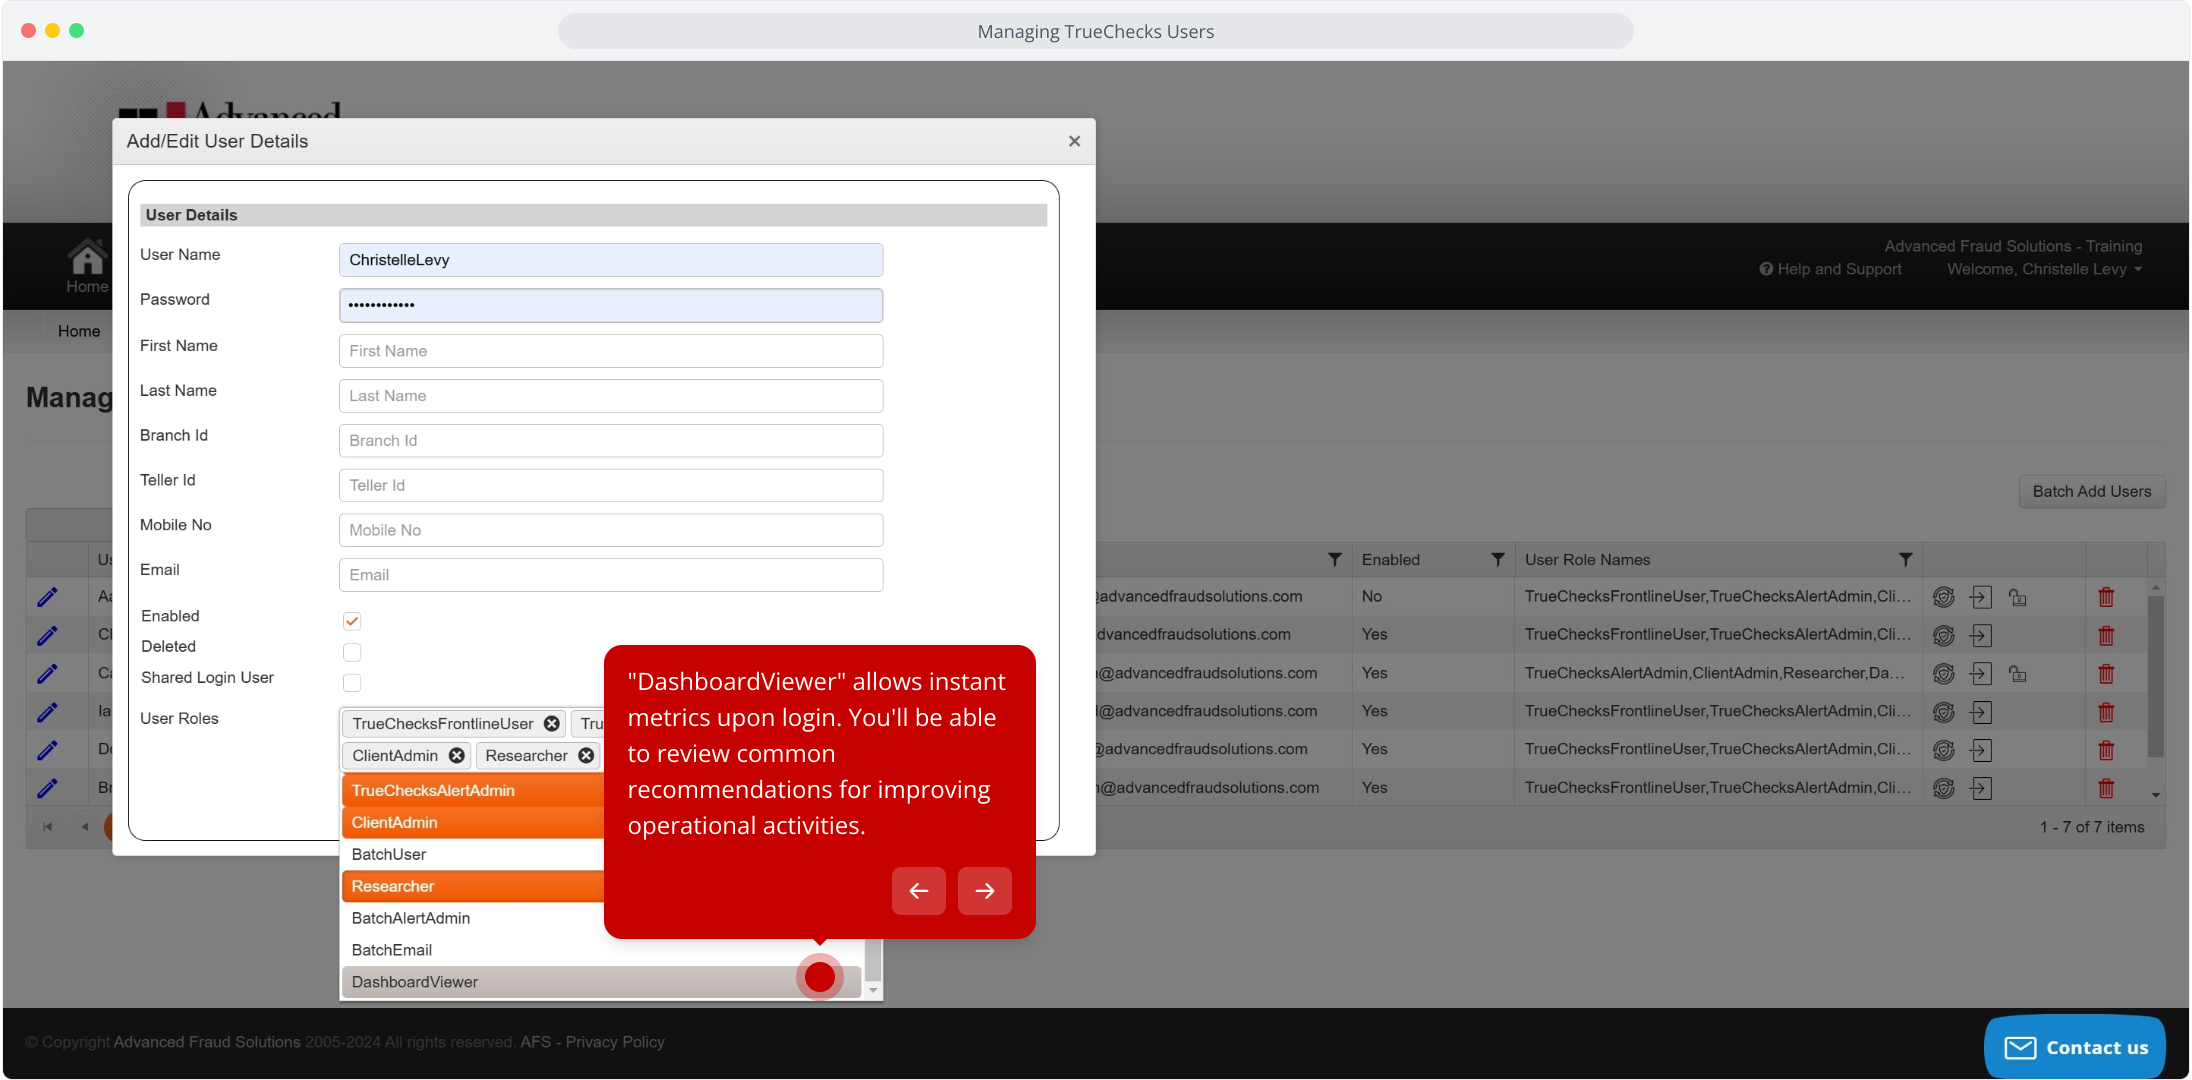Go to the previous tour tip with the left arrow
This screenshot has width=2192, height=1080.
(919, 891)
